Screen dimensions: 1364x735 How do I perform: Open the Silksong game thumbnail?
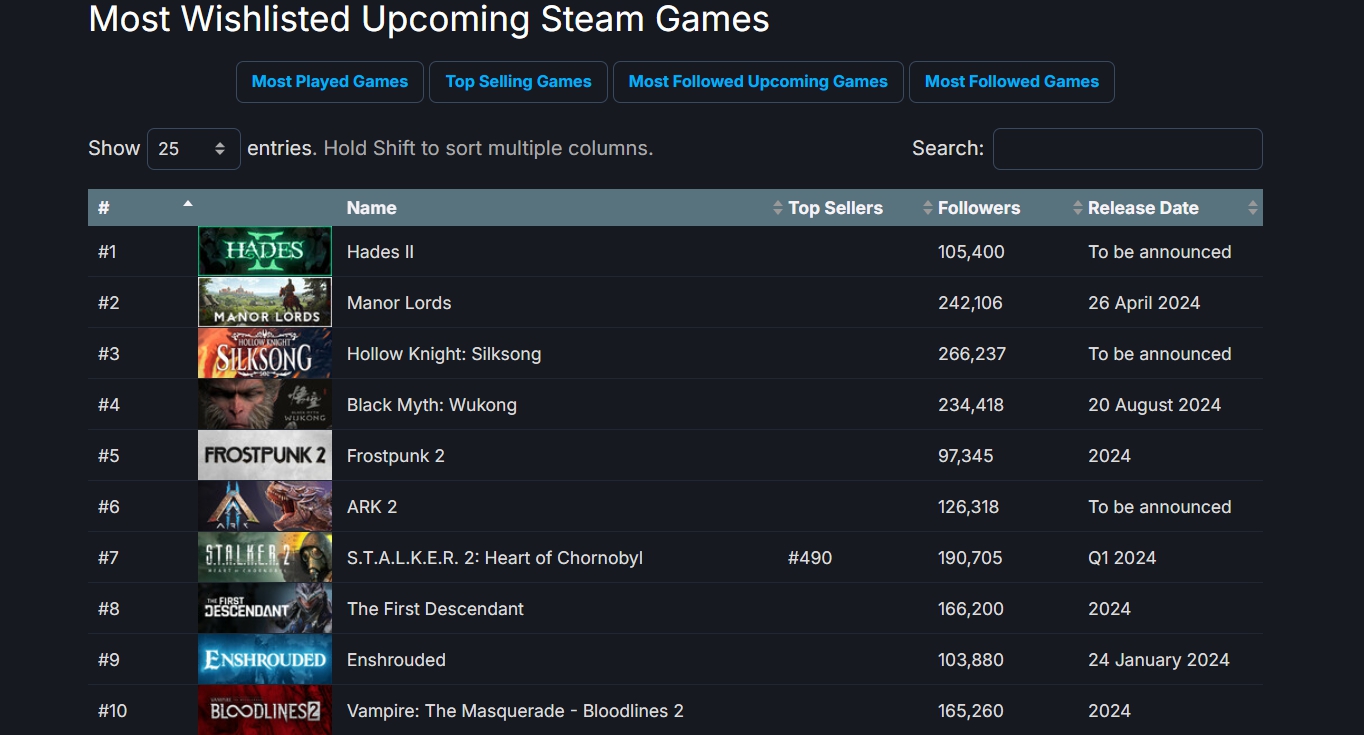pyautogui.click(x=265, y=353)
